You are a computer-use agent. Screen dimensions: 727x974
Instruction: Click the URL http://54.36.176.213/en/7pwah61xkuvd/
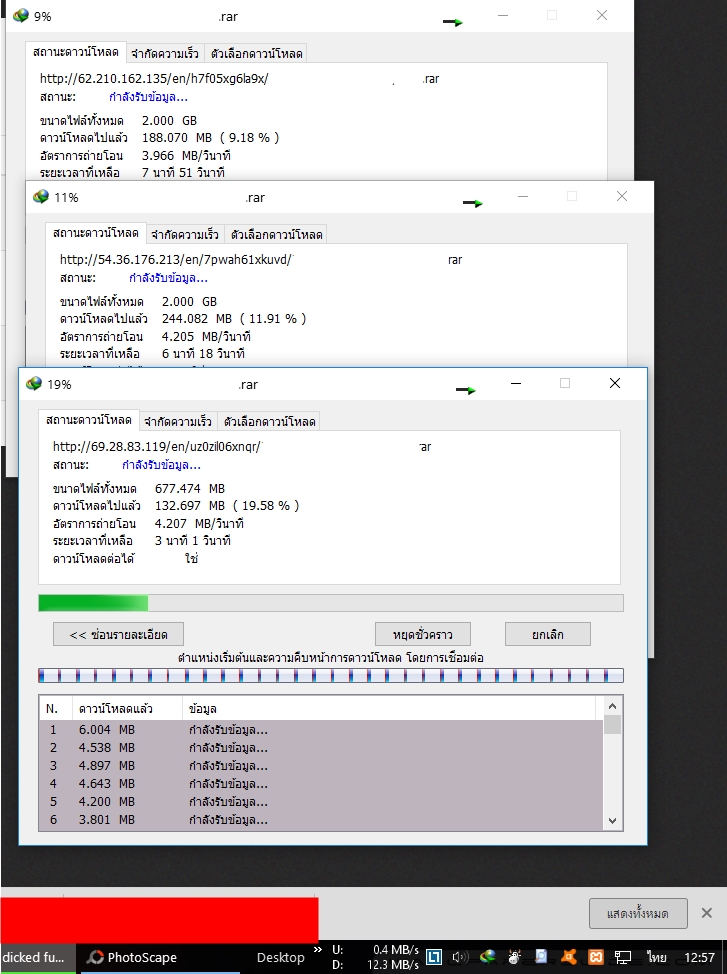tap(176, 260)
